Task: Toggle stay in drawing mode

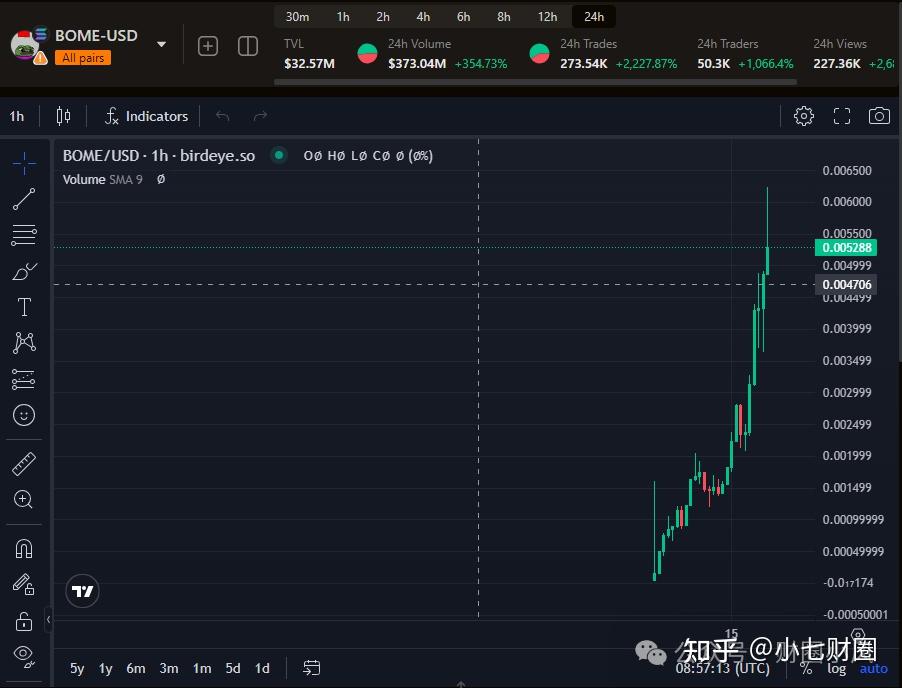Action: click(24, 584)
